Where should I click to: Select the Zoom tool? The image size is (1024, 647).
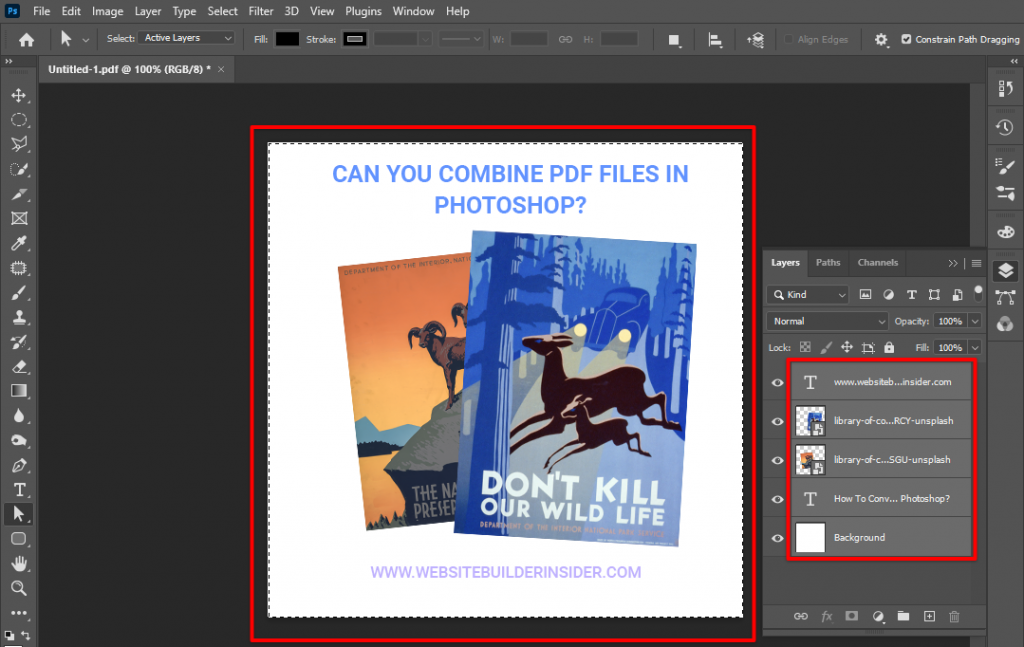tap(18, 588)
